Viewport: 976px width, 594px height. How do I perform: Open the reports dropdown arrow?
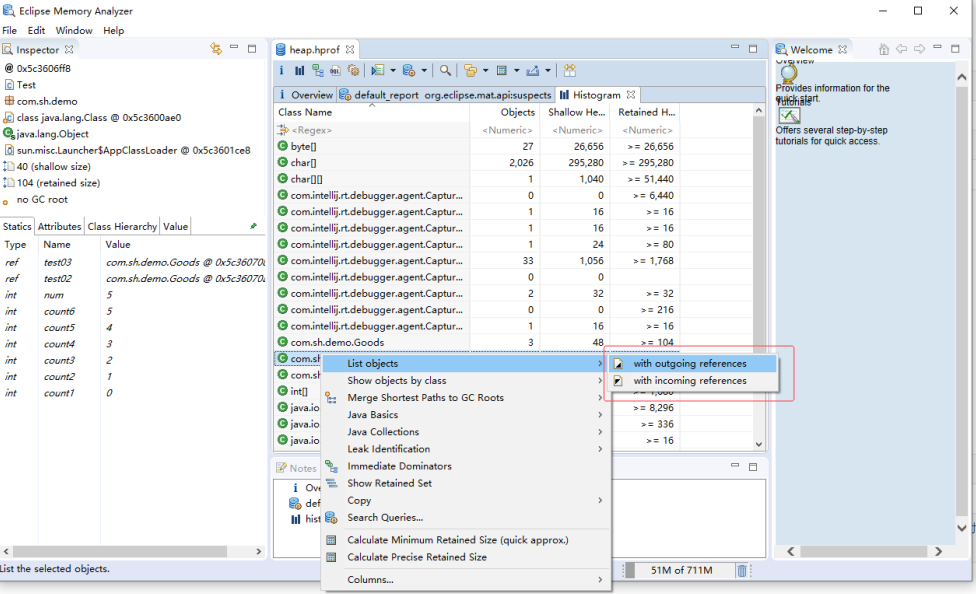(x=393, y=70)
